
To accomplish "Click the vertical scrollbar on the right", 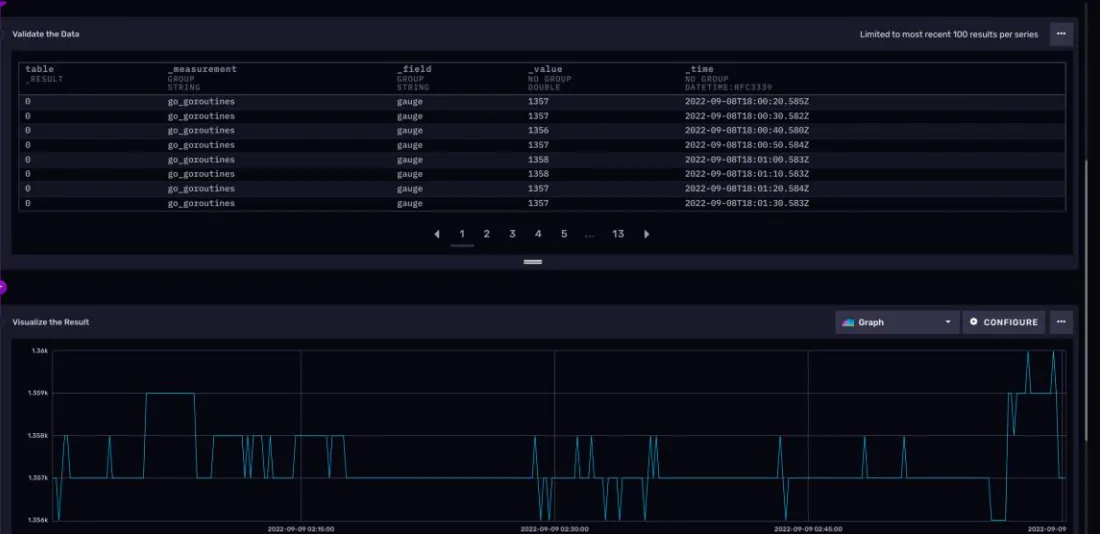I will [x=1087, y=300].
